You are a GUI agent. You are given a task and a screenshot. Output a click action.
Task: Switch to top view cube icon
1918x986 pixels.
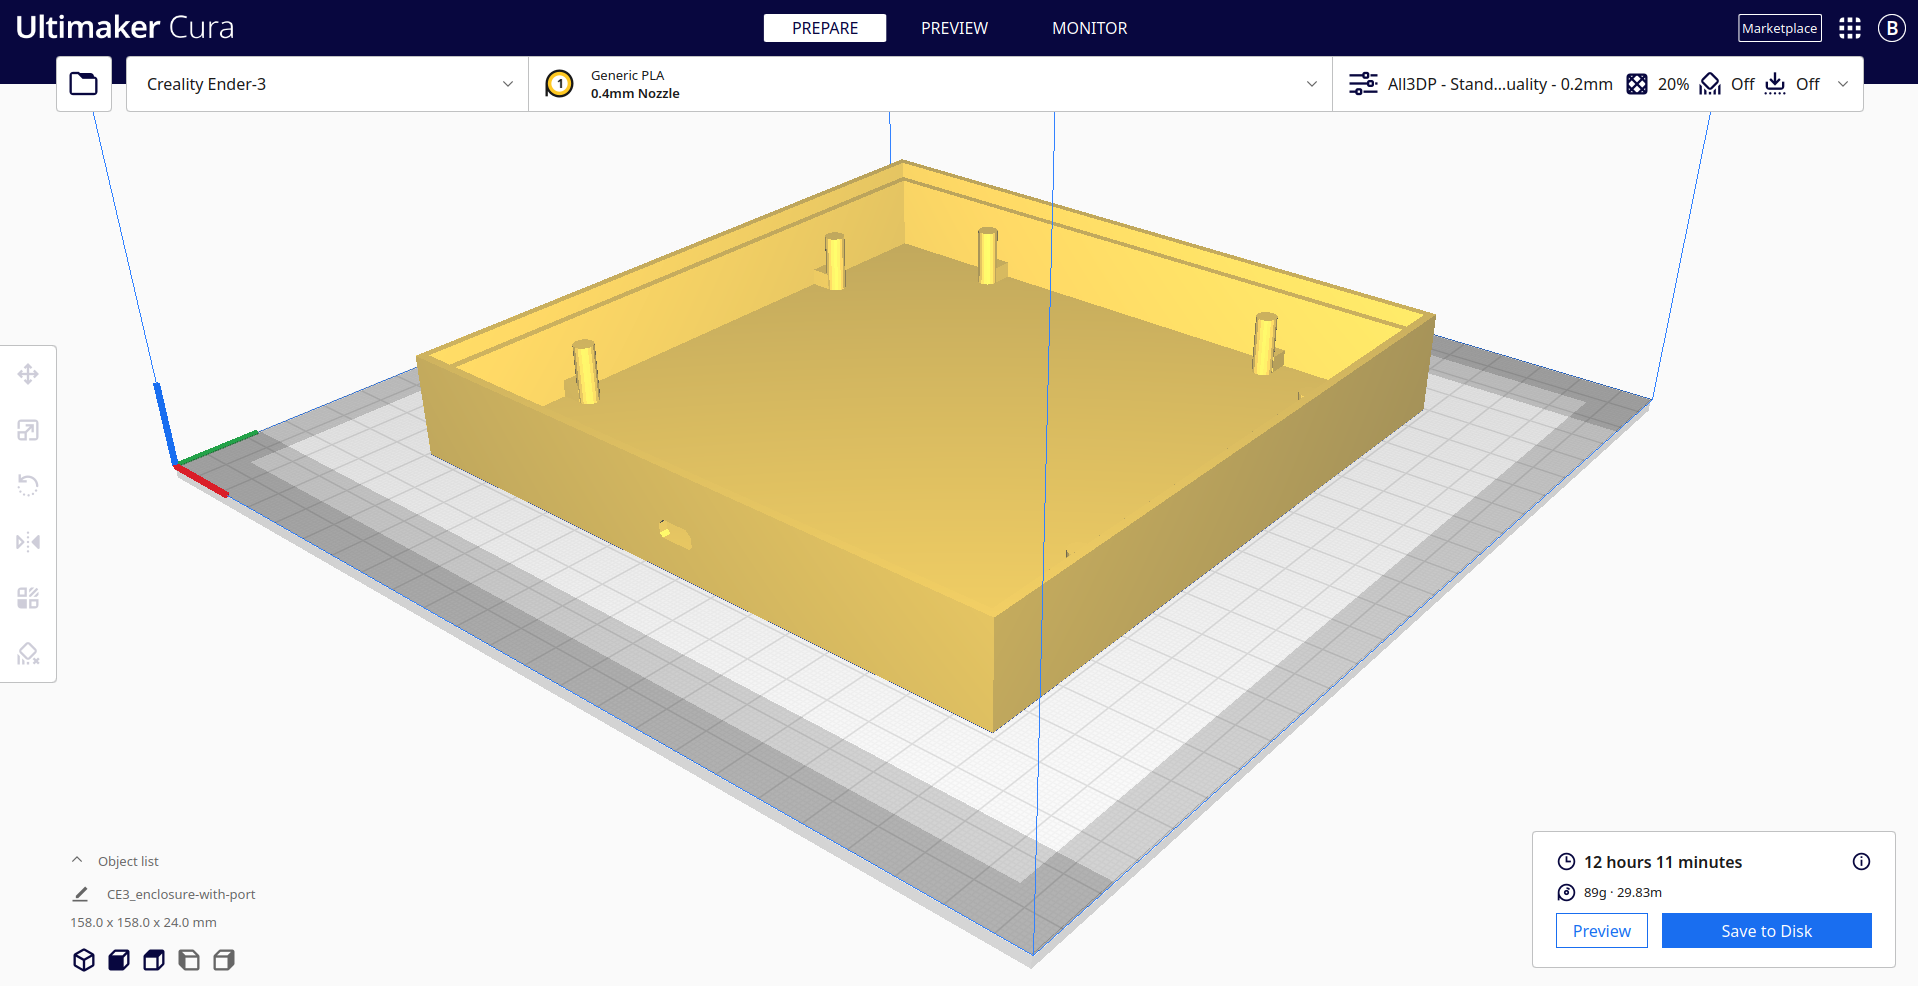154,960
